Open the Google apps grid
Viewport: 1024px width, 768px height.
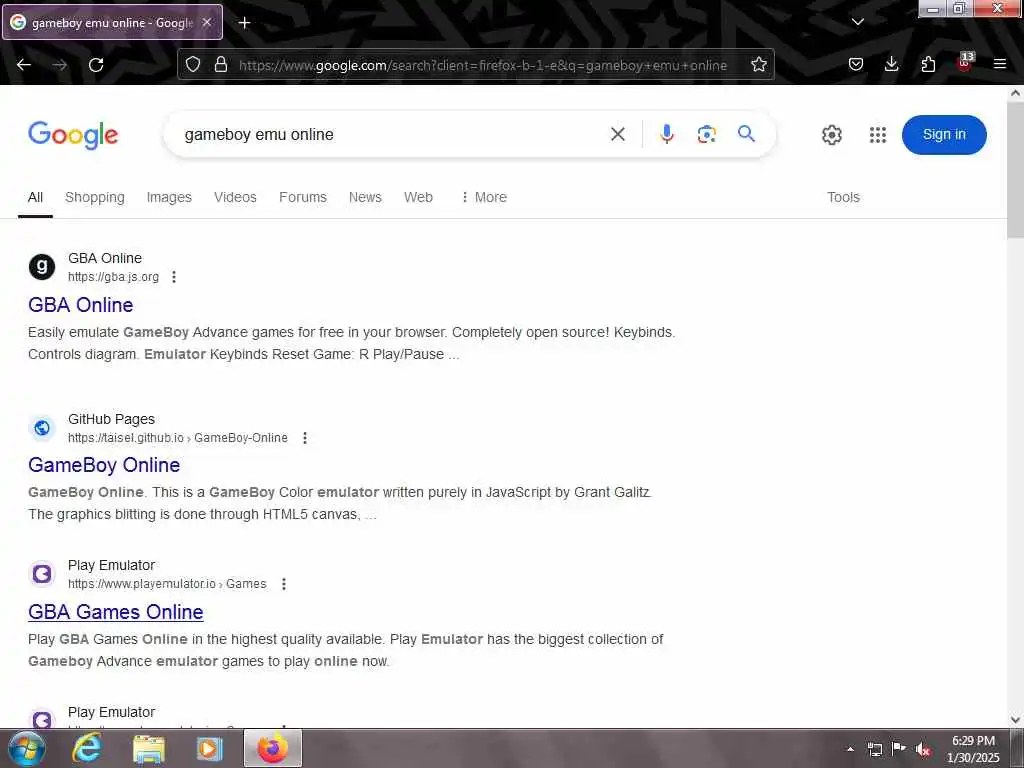(878, 135)
